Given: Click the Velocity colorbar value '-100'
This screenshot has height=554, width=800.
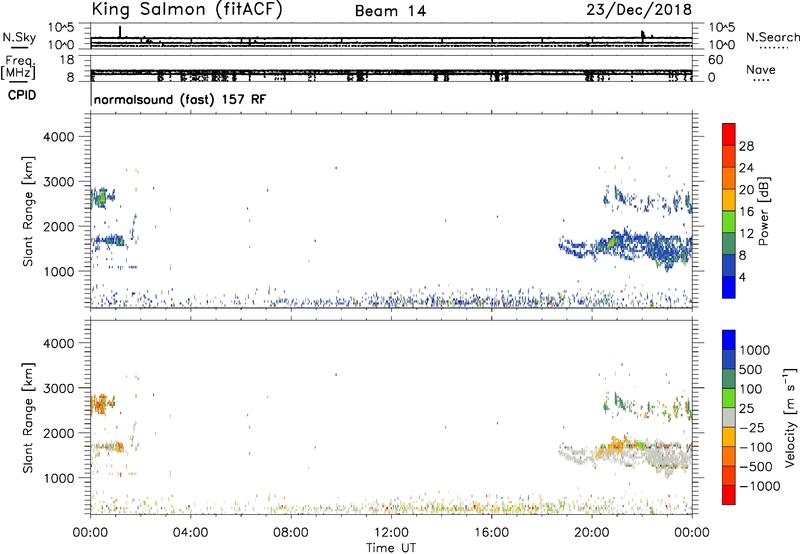Looking at the screenshot, I should (x=756, y=447).
